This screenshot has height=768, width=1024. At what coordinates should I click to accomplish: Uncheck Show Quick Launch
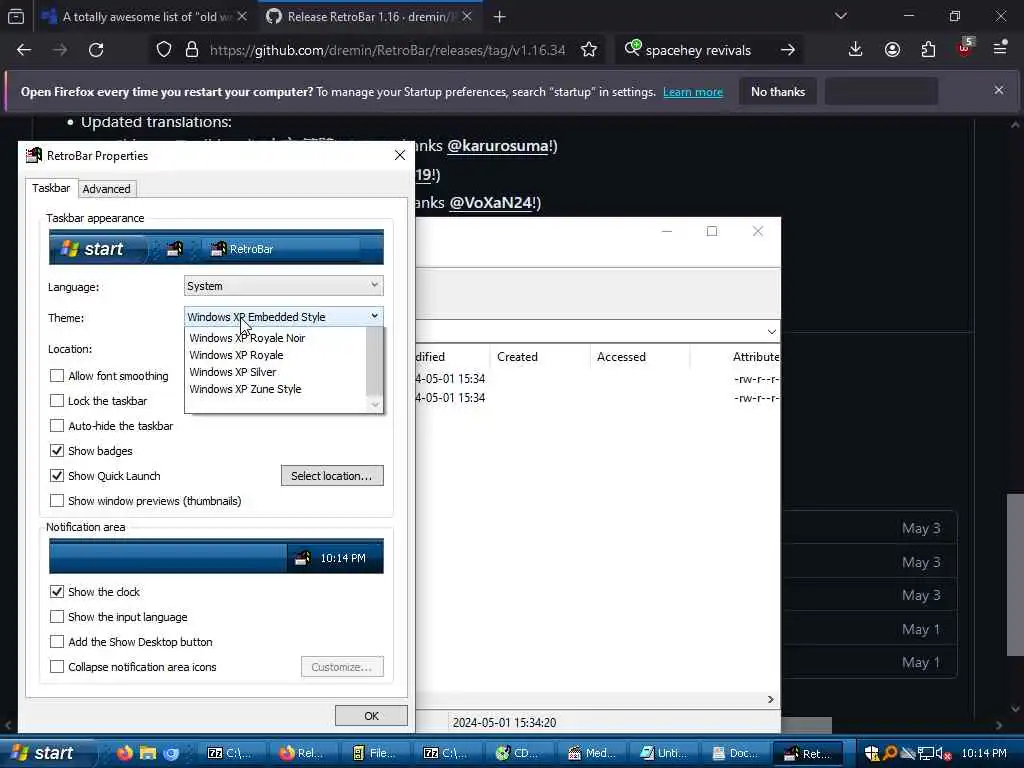[57, 475]
